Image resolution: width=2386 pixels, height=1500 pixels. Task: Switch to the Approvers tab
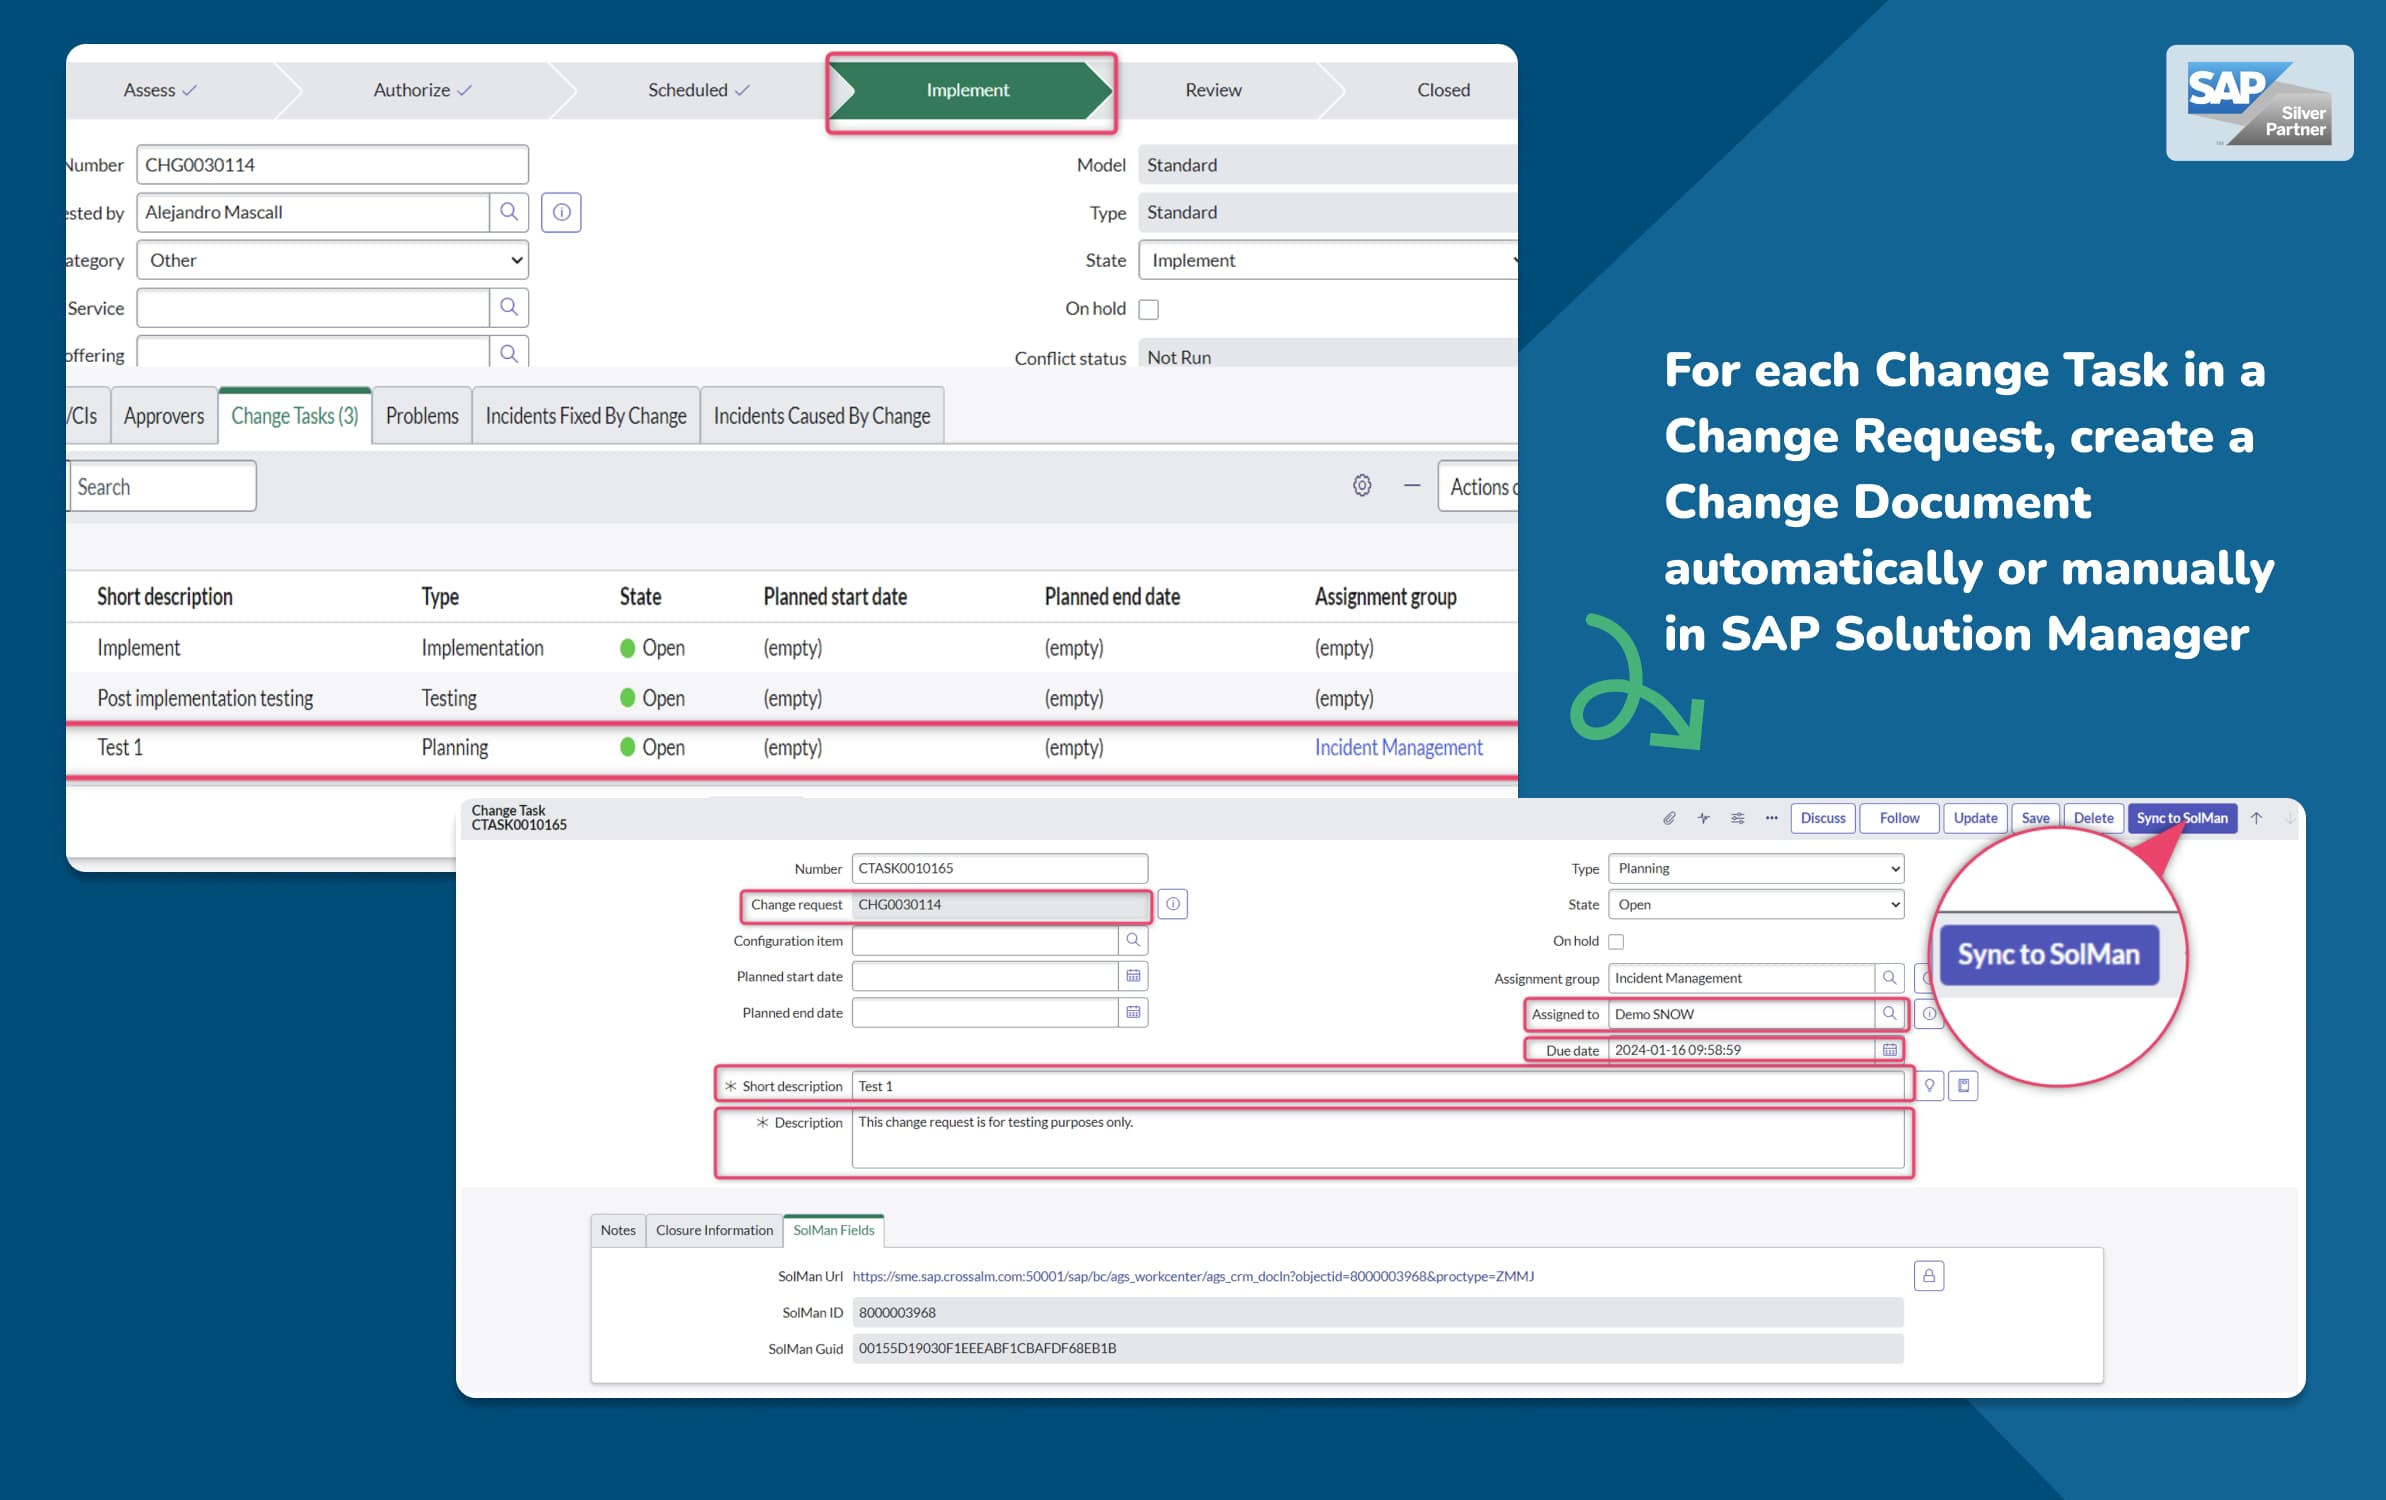pos(164,416)
